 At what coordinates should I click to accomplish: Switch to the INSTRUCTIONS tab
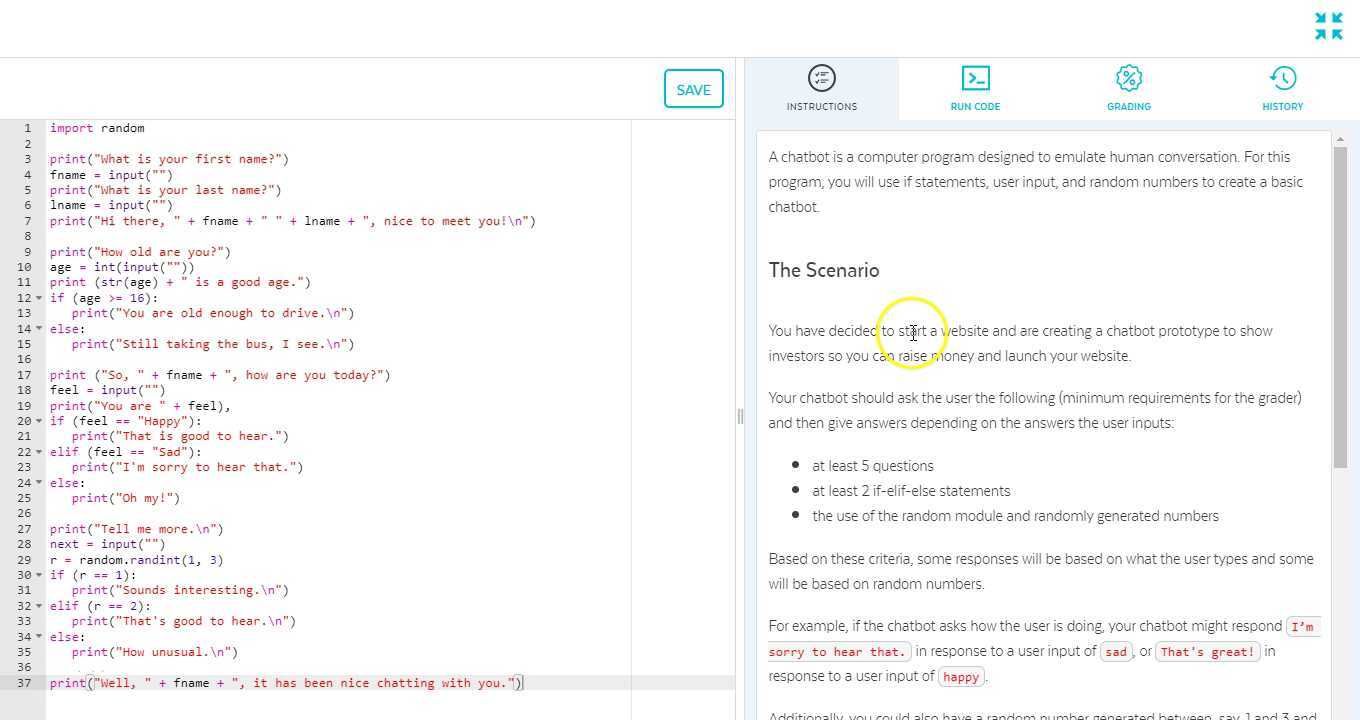coord(821,106)
